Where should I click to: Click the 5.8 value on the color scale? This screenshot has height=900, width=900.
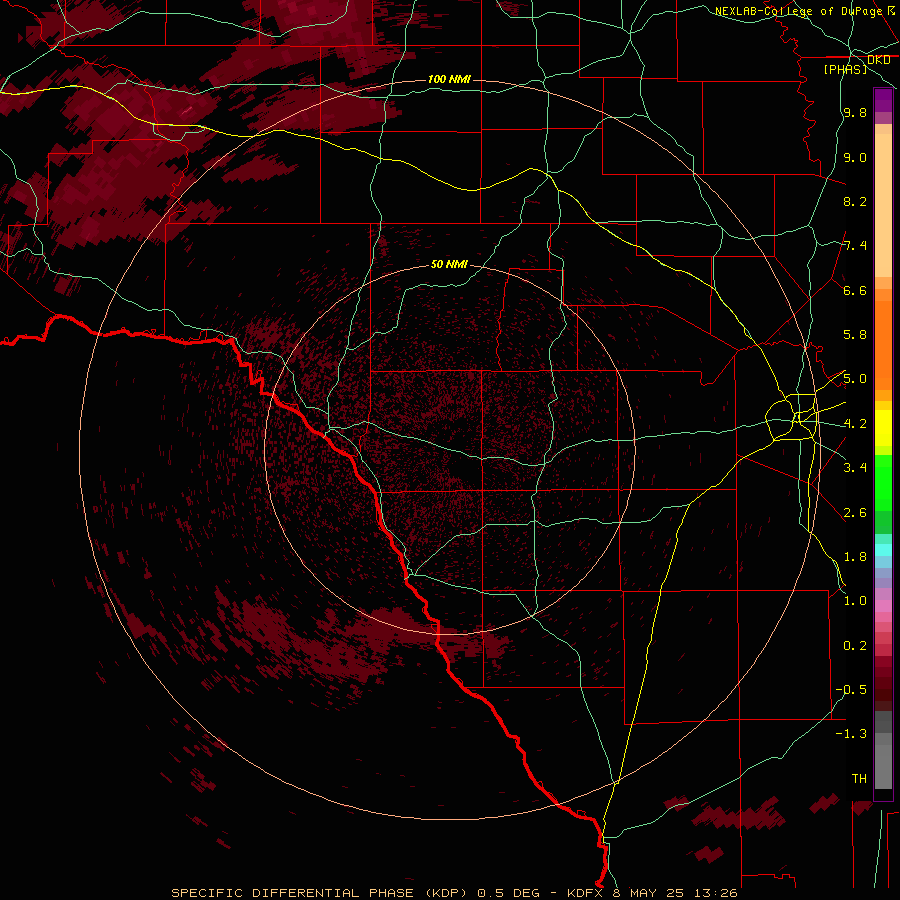[855, 335]
